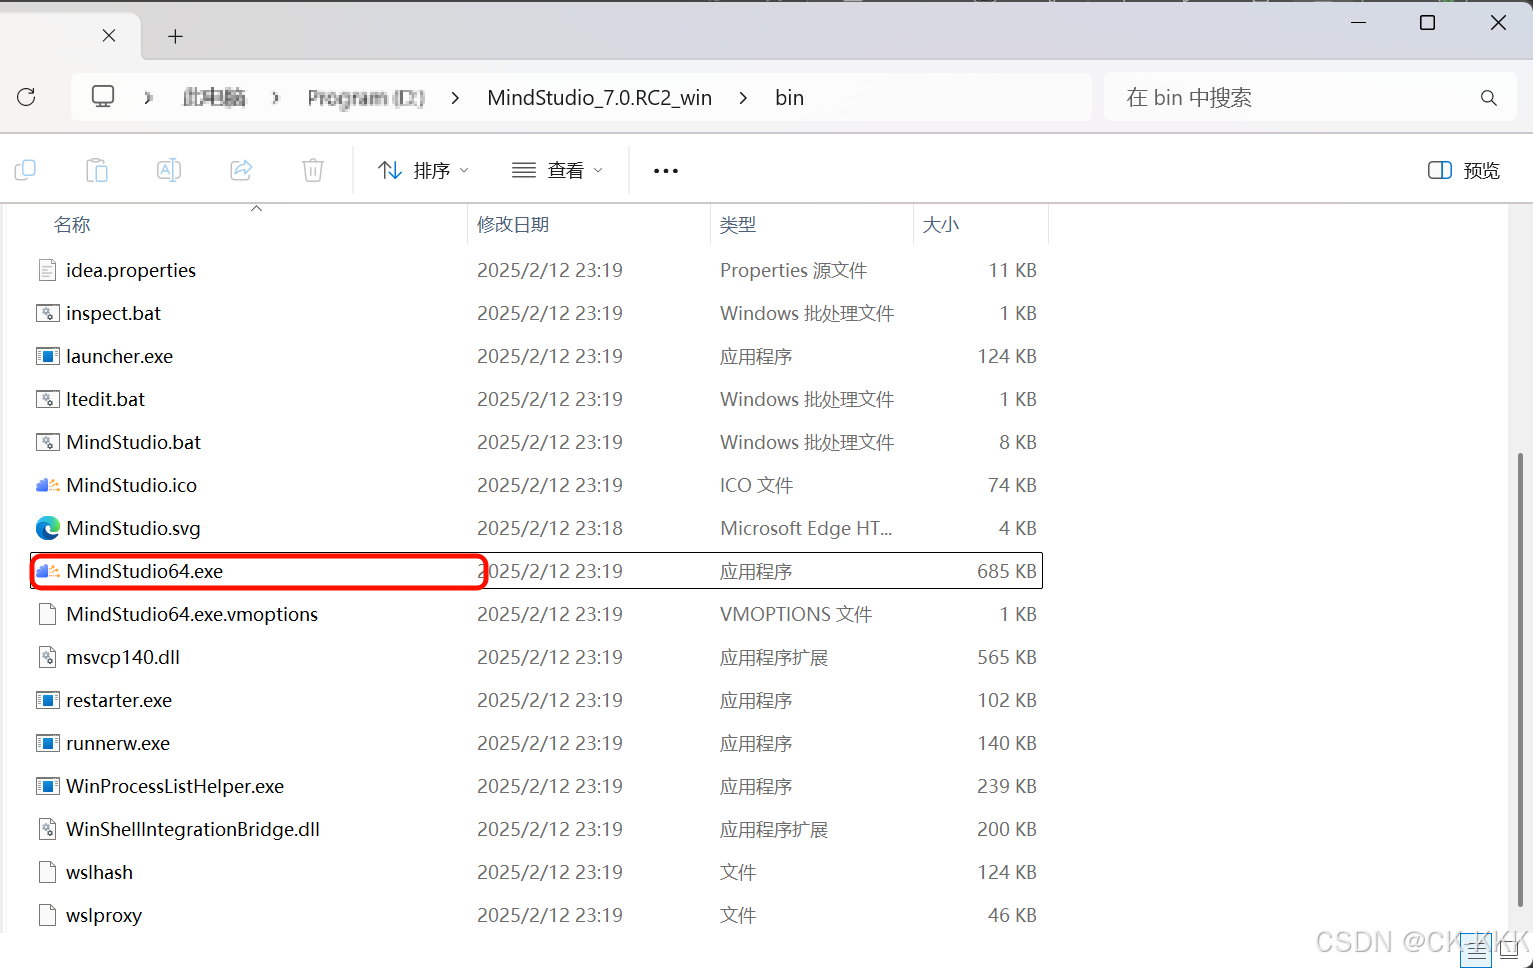Select the MindStudio64.exe.vmoptions file icon

tap(47, 614)
